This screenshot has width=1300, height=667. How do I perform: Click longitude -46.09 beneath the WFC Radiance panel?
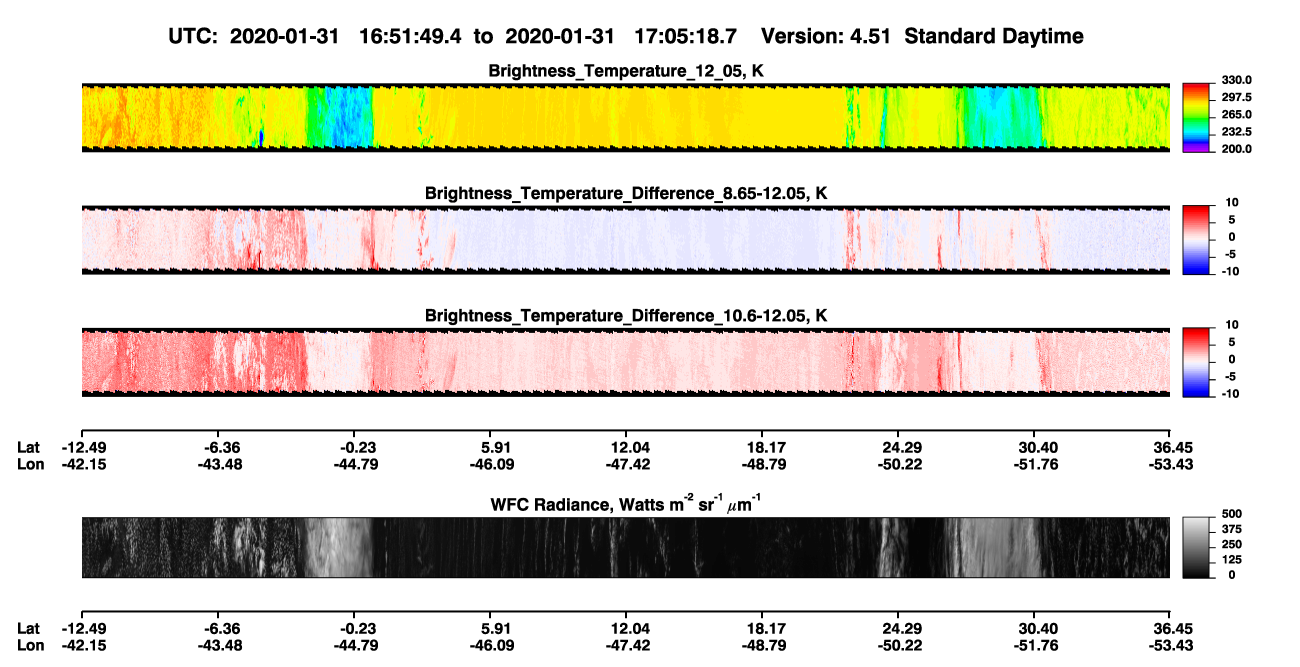[492, 645]
